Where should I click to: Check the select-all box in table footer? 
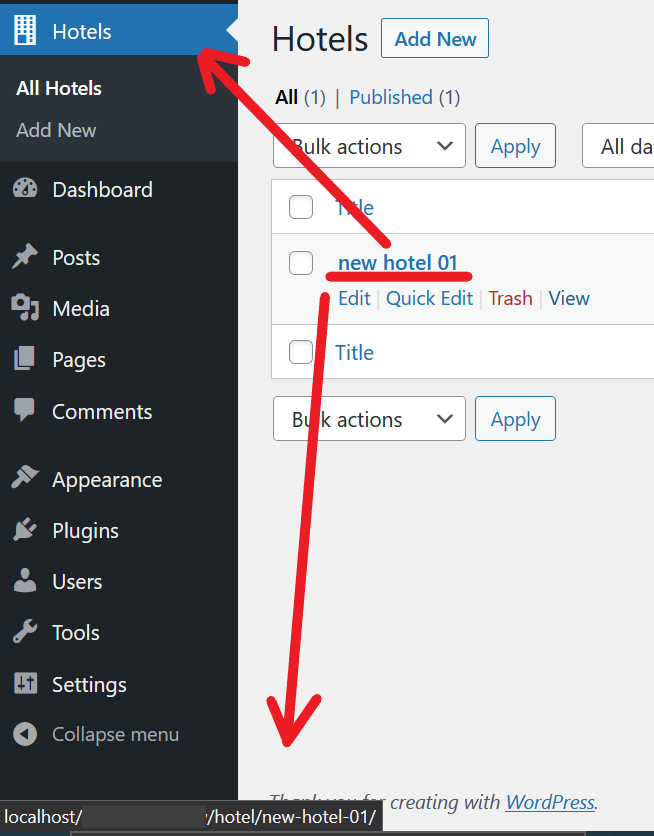click(x=301, y=352)
